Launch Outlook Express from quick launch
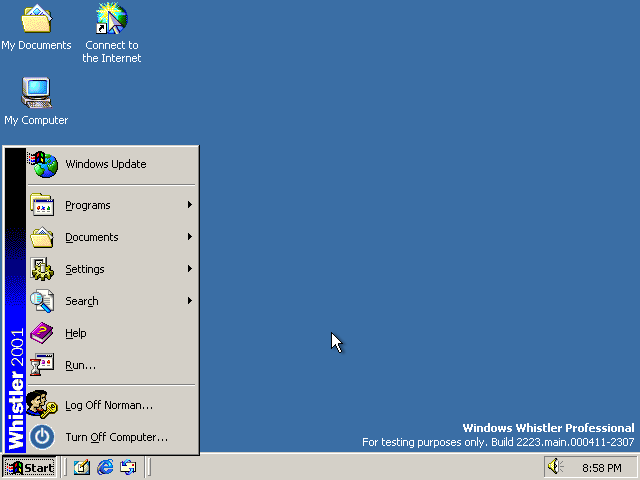 [127, 467]
